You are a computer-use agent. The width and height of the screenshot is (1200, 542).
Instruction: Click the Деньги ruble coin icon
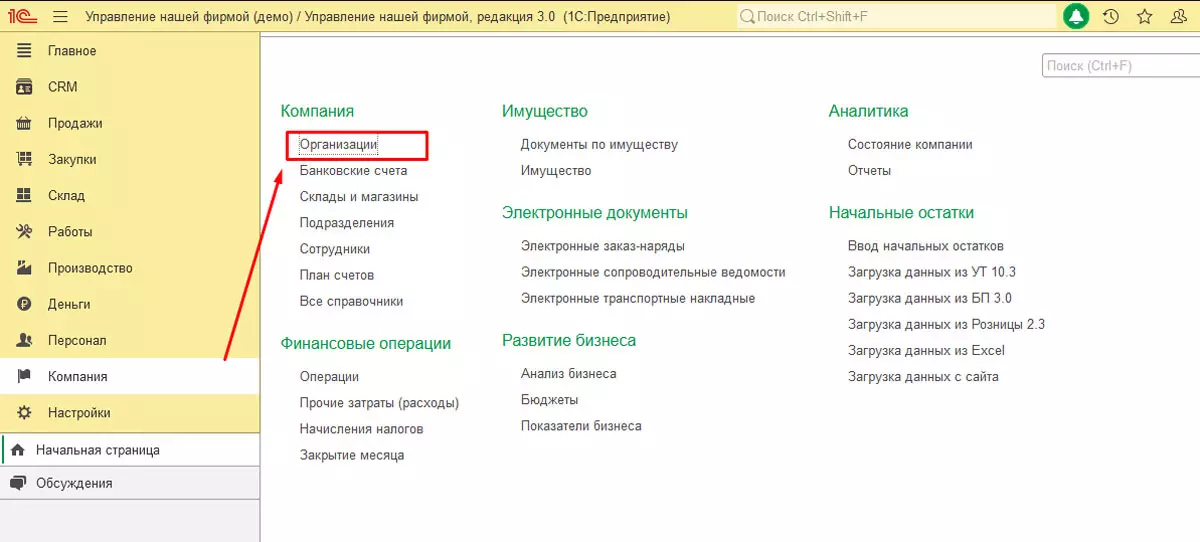(x=25, y=304)
